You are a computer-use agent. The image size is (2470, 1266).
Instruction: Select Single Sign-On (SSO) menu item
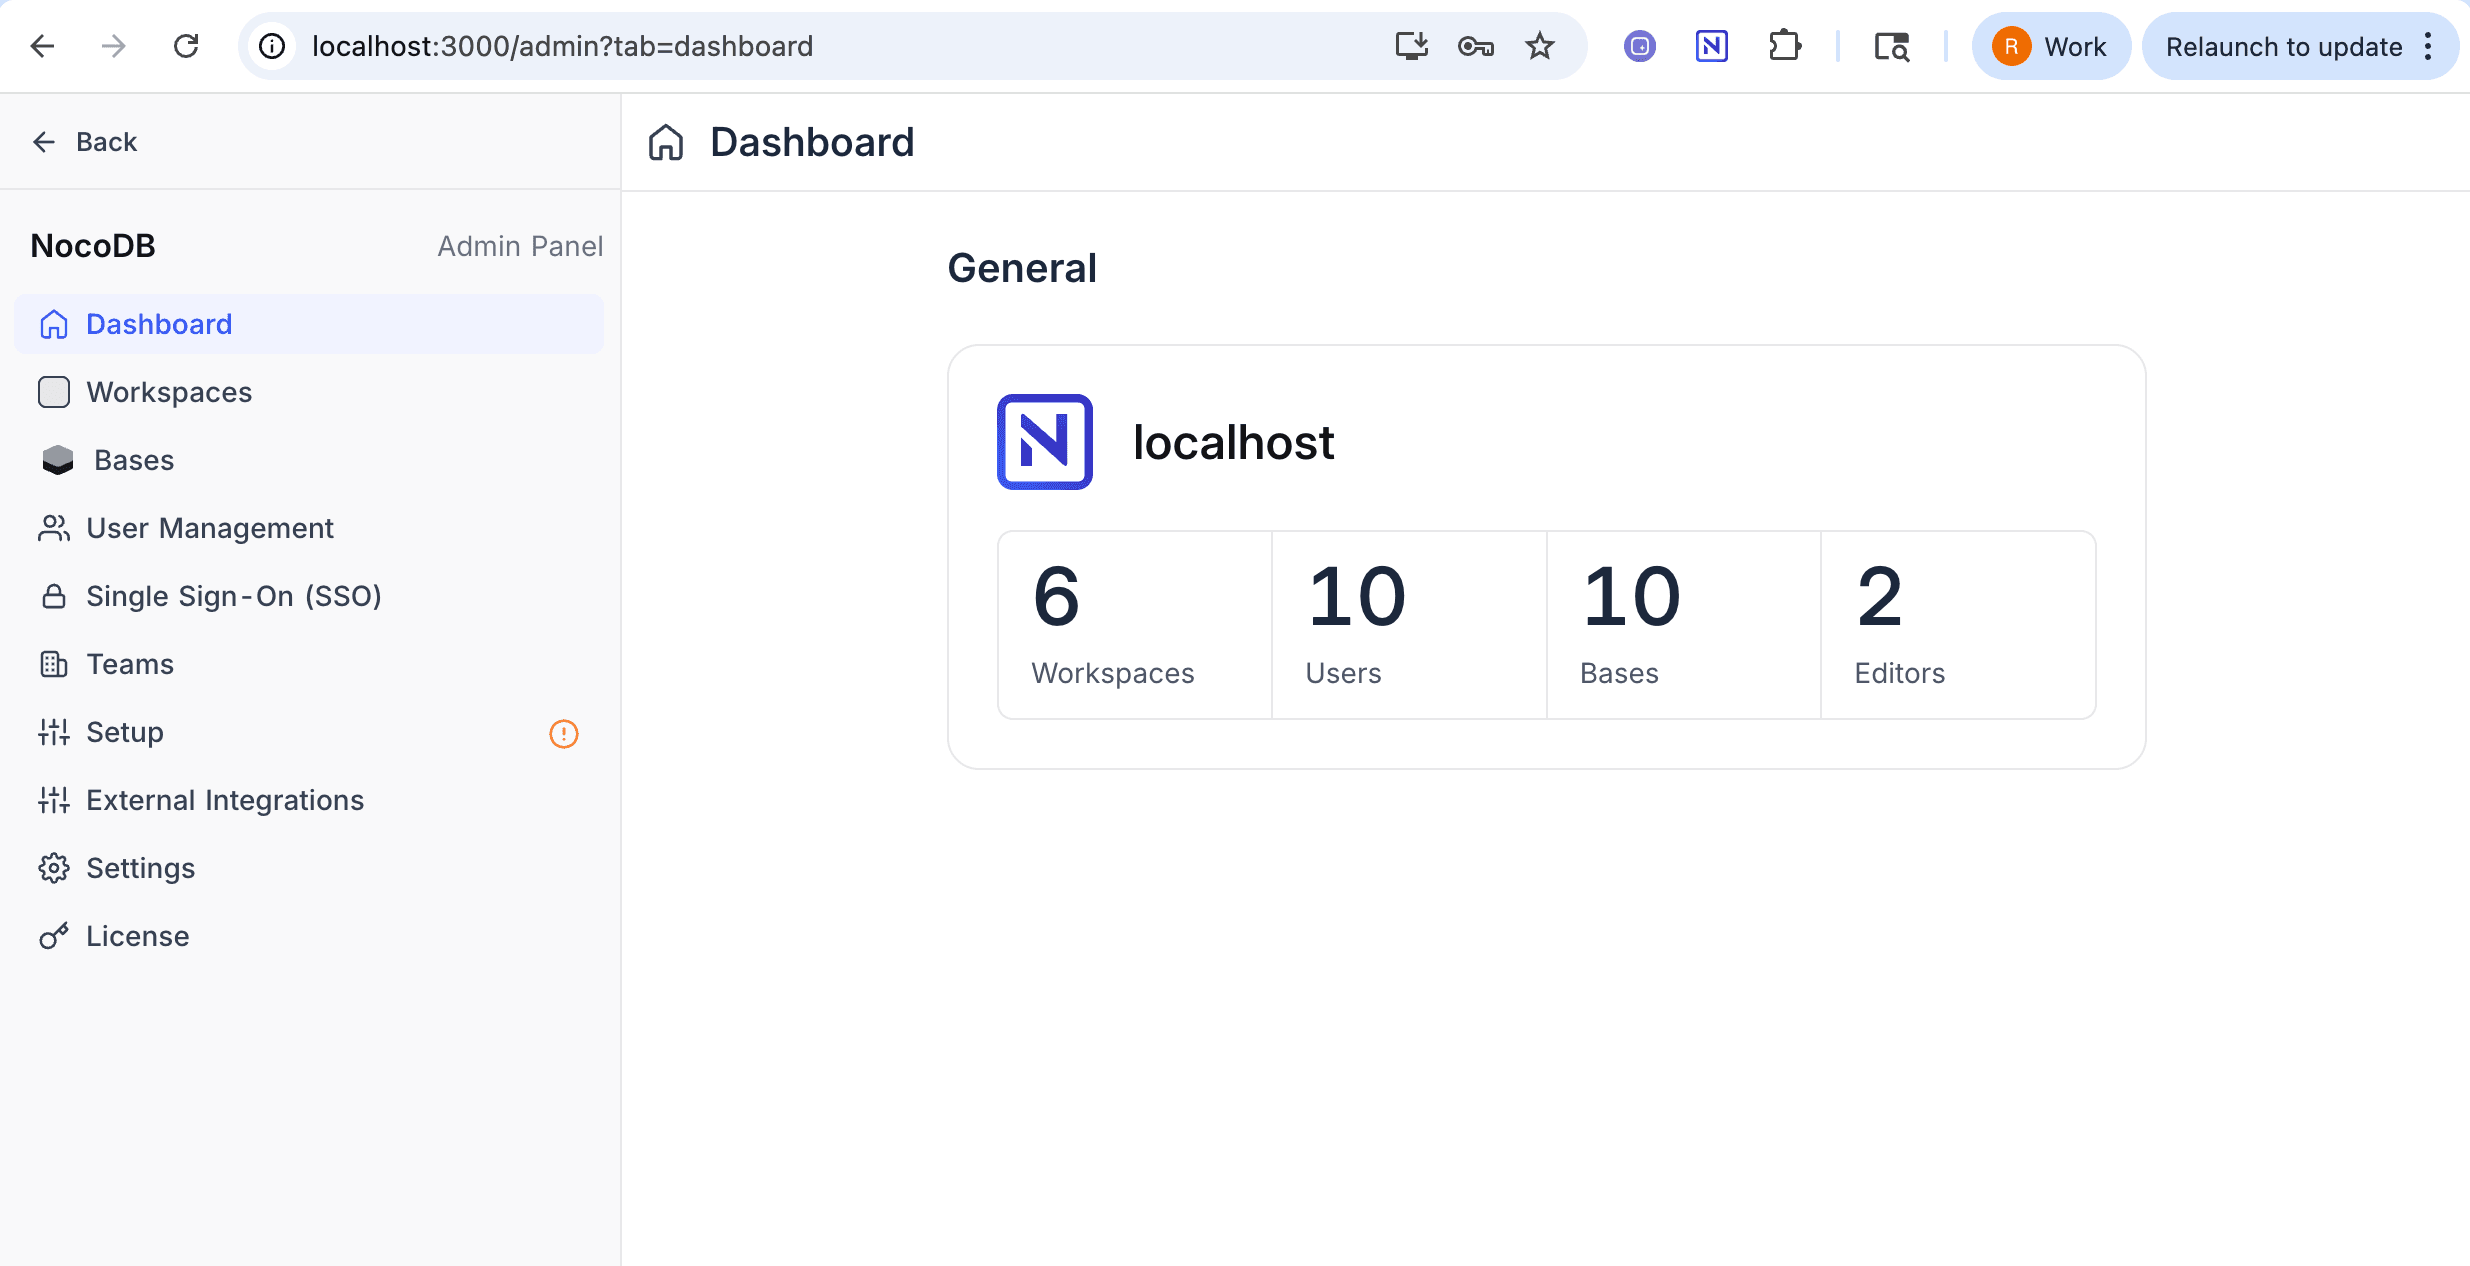(234, 596)
